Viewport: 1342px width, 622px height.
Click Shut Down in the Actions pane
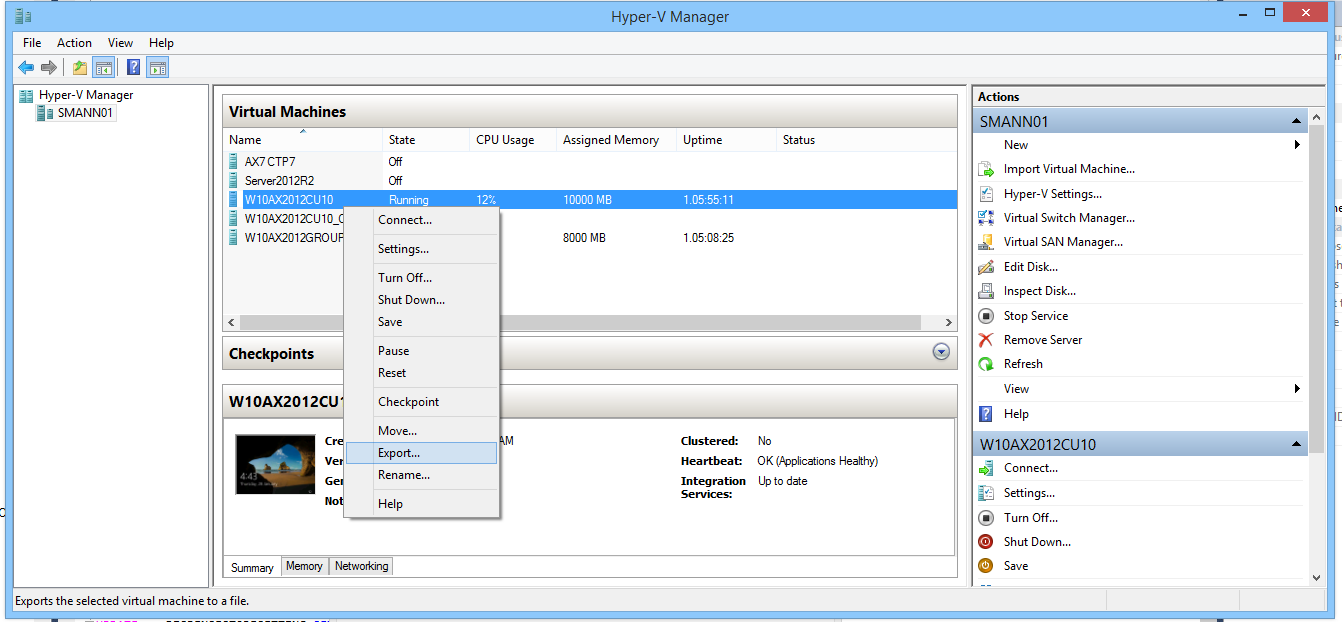(1037, 542)
